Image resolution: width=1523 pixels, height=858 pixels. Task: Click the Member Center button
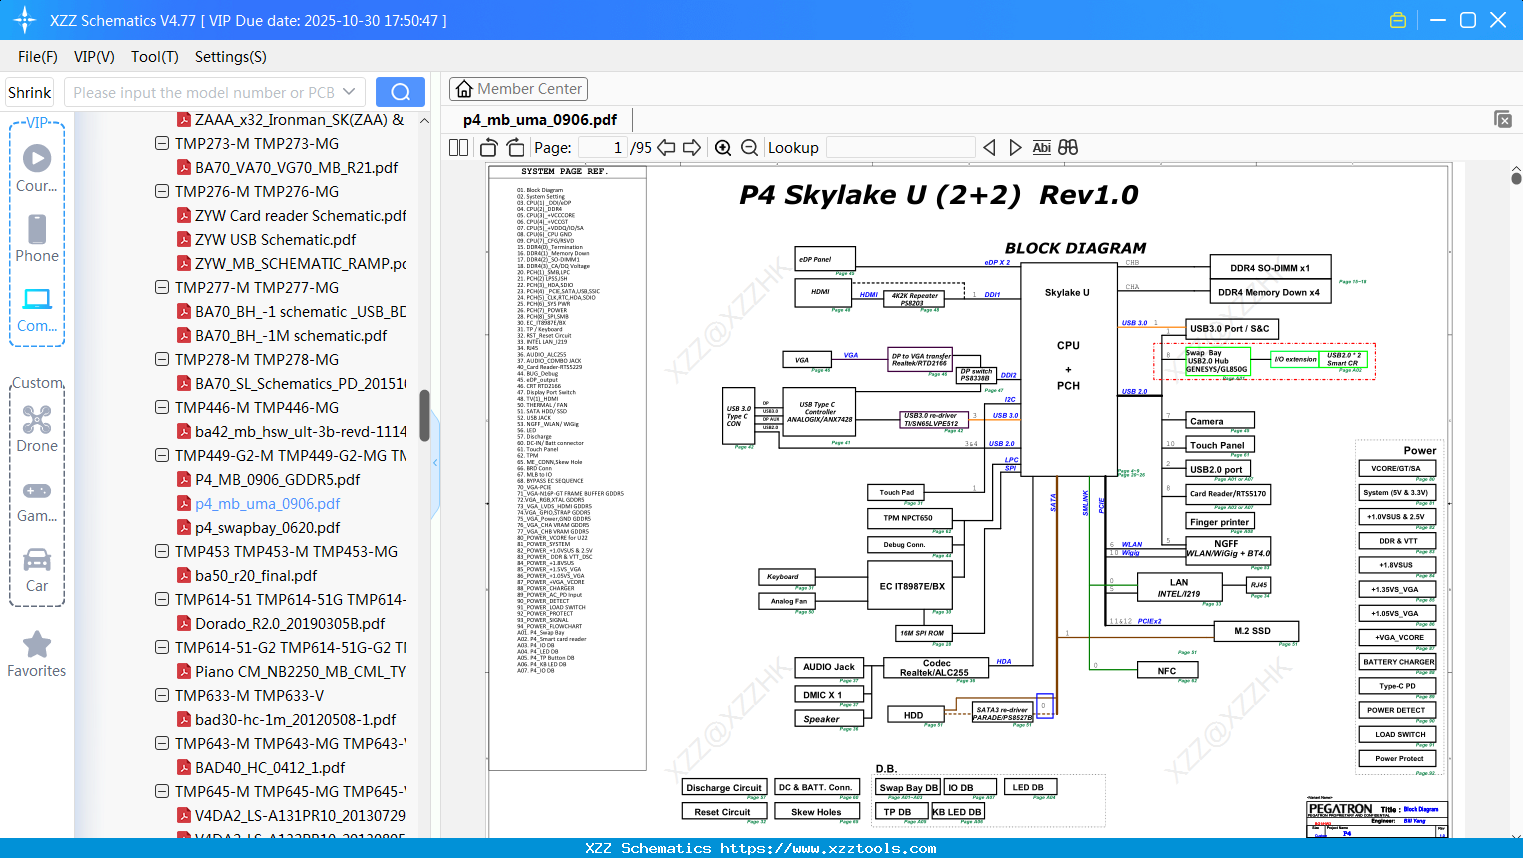(518, 89)
